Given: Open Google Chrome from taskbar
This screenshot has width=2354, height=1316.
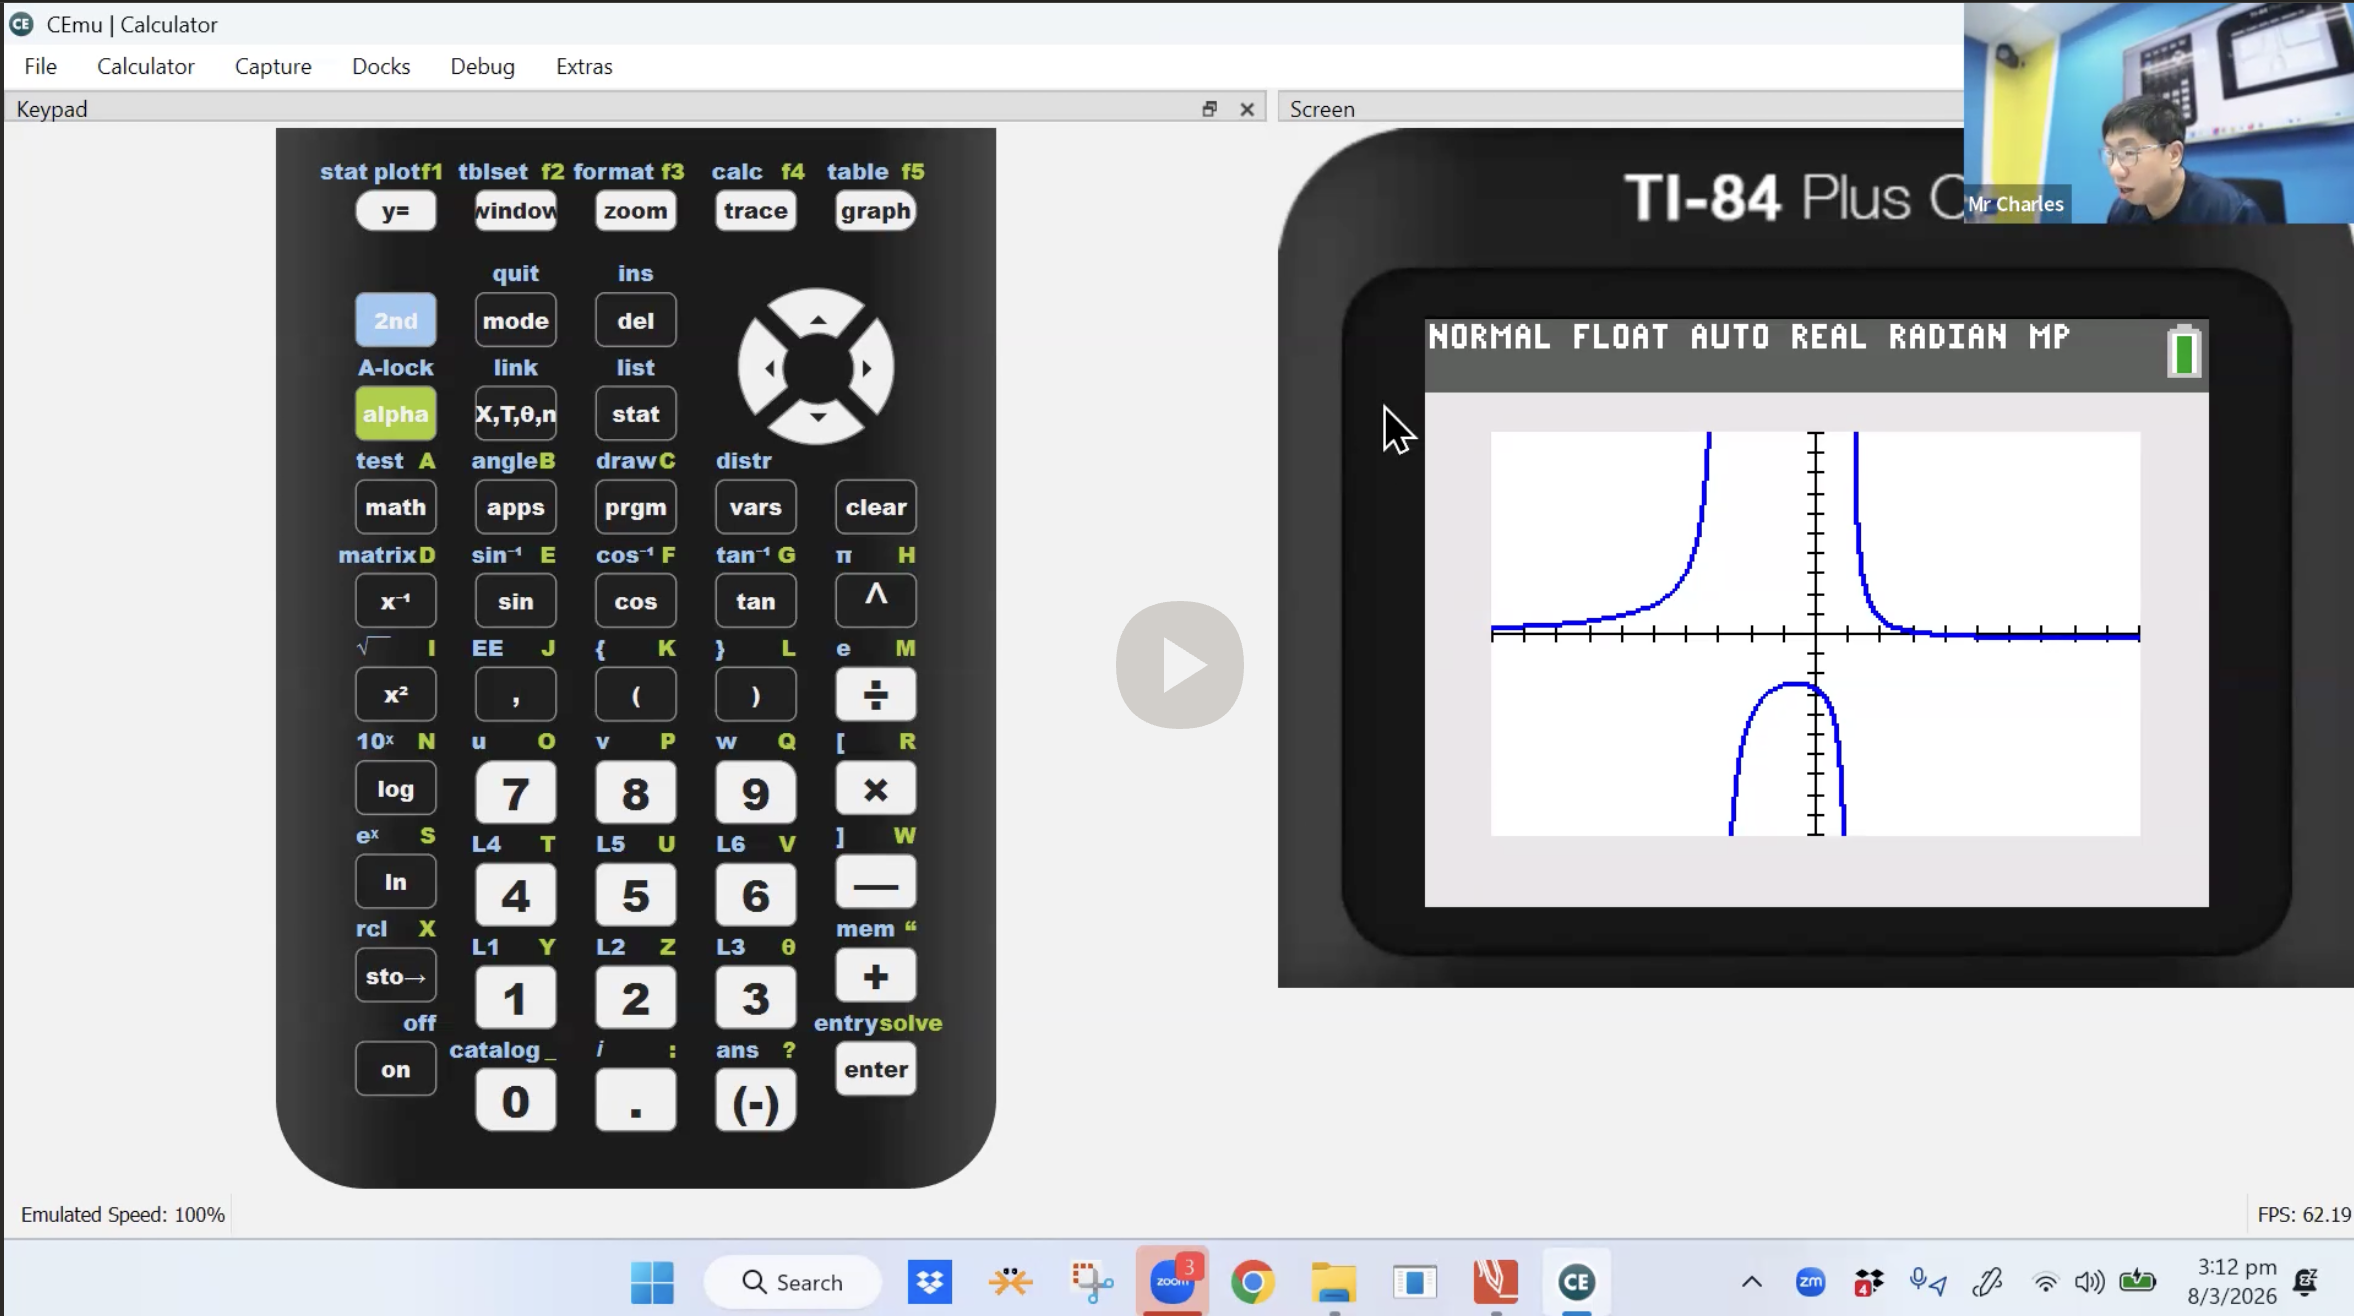Looking at the screenshot, I should click(x=1252, y=1282).
